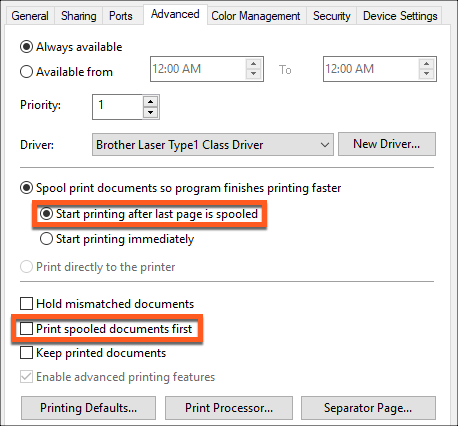The image size is (458, 426).
Task: Click the Print Processor... button
Action: tap(229, 408)
